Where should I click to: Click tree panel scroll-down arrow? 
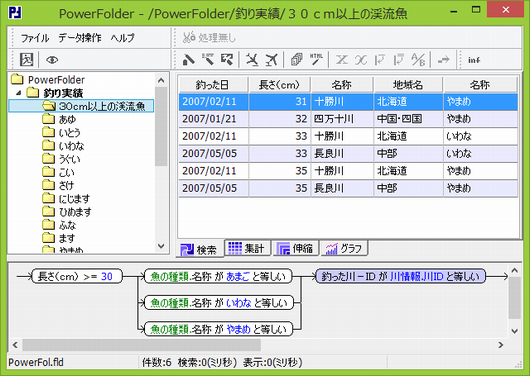tap(161, 246)
